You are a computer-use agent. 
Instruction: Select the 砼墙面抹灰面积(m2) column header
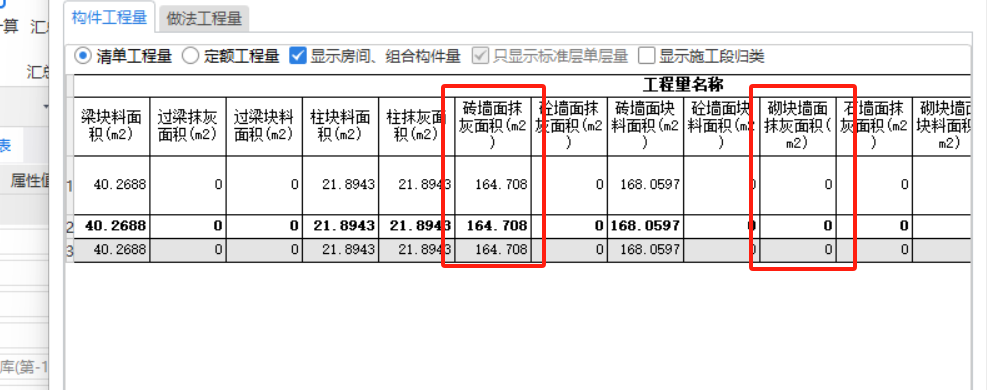pos(568,126)
